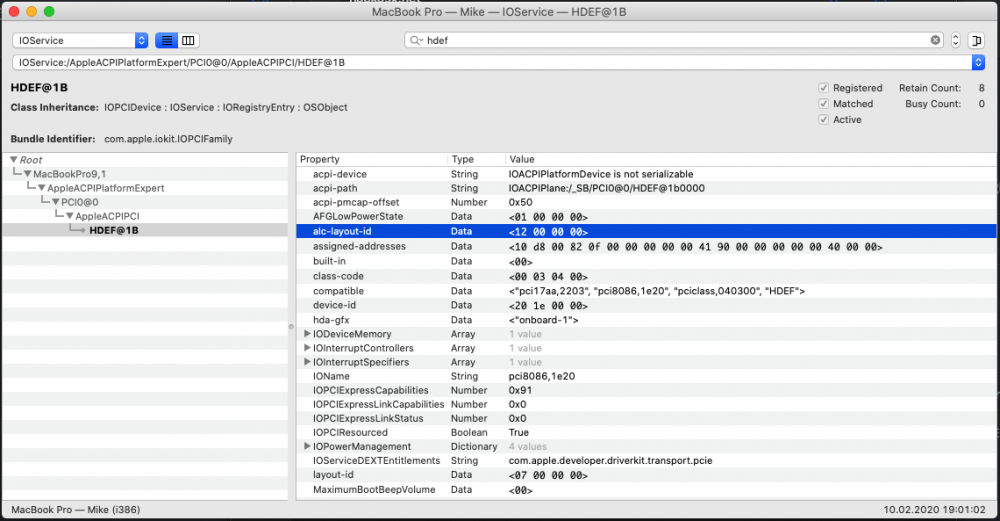Click the value pci8086,1e20
This screenshot has width=1000, height=521.
[x=541, y=376]
